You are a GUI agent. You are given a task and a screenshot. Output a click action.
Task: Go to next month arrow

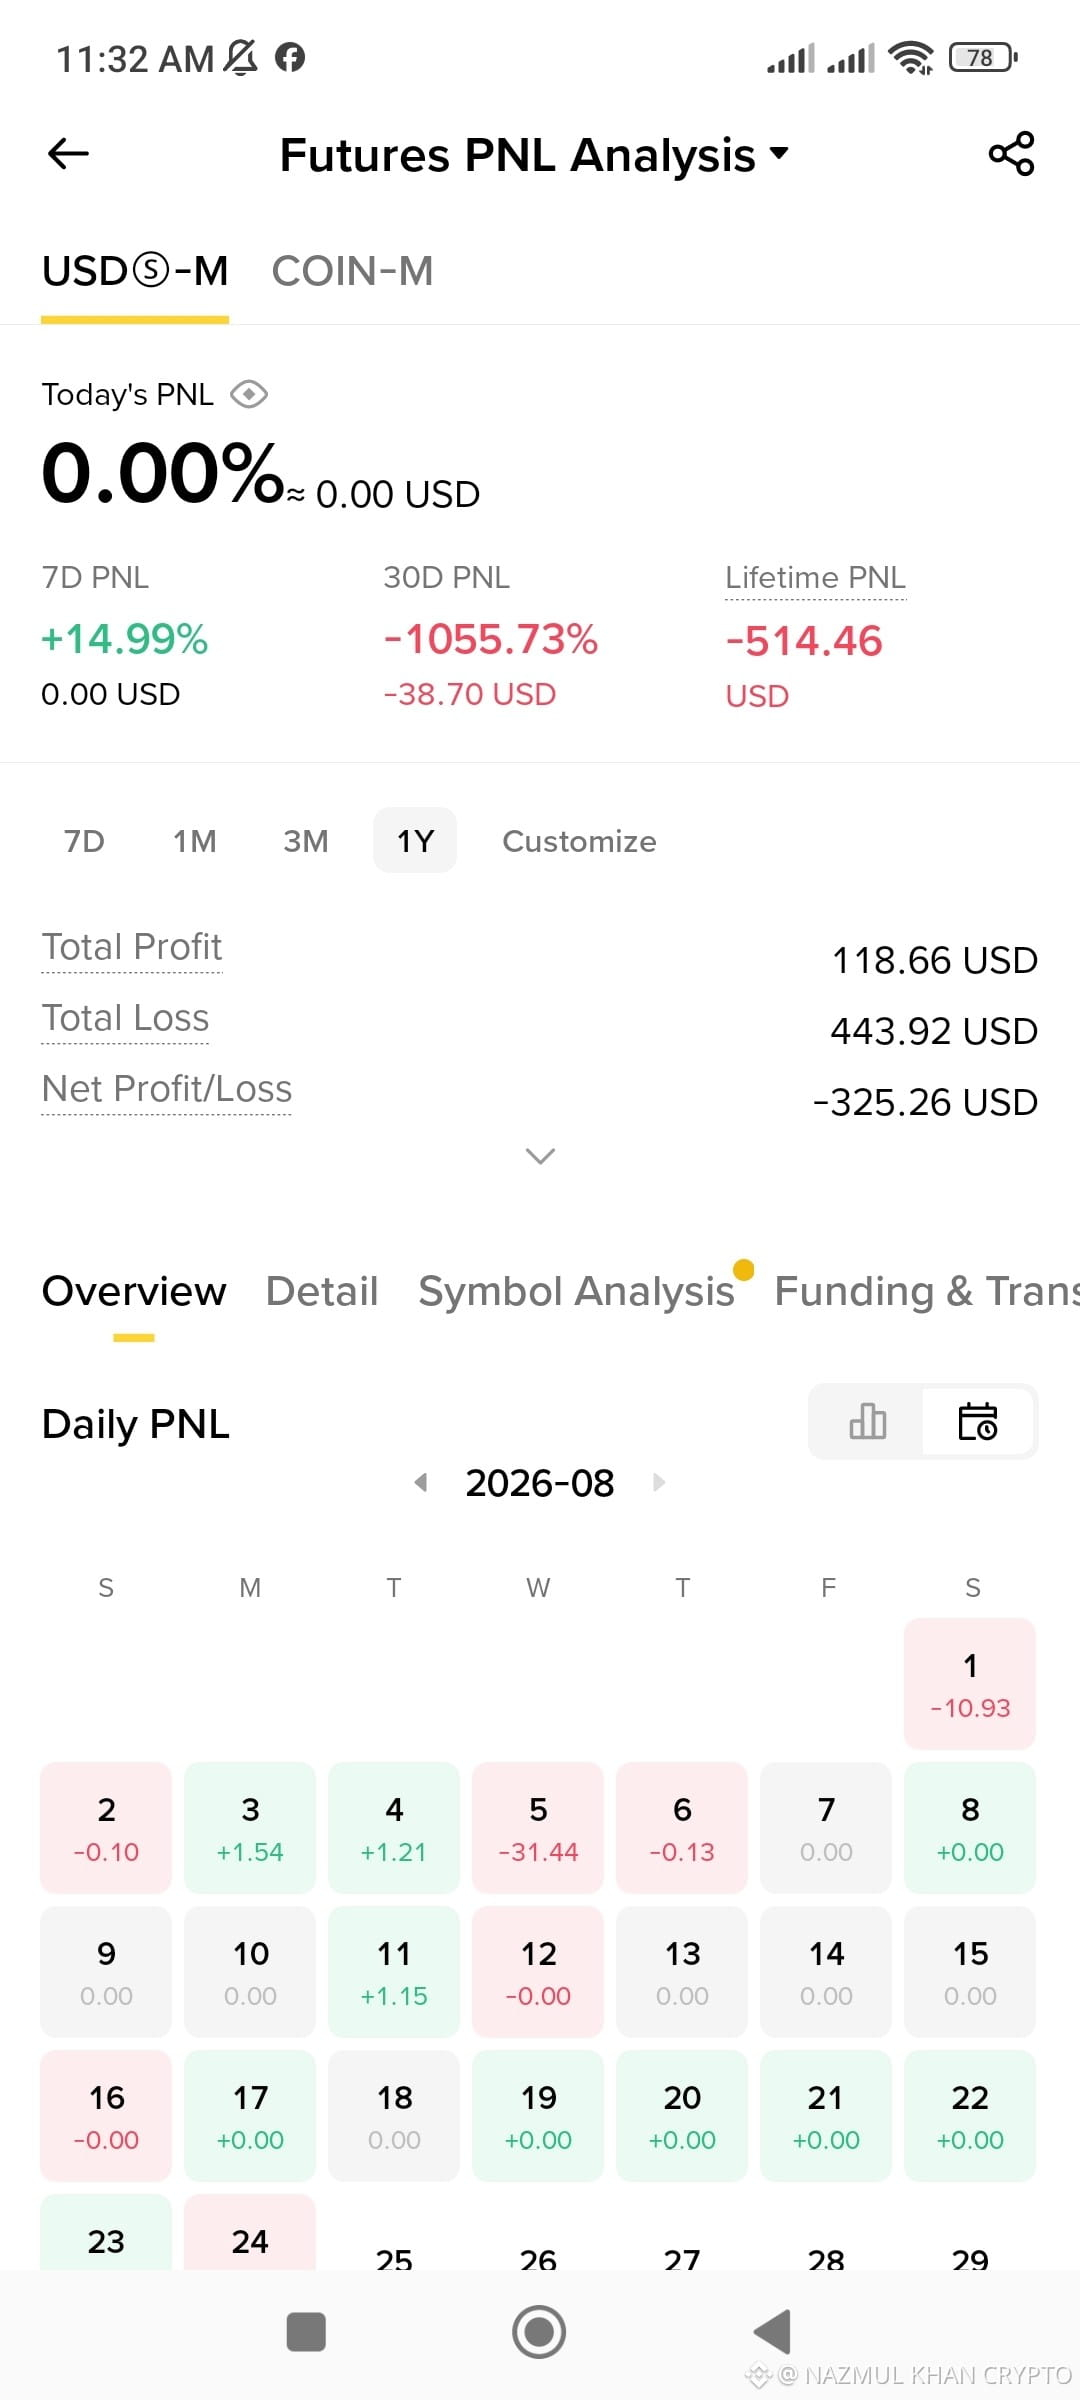tap(659, 1482)
